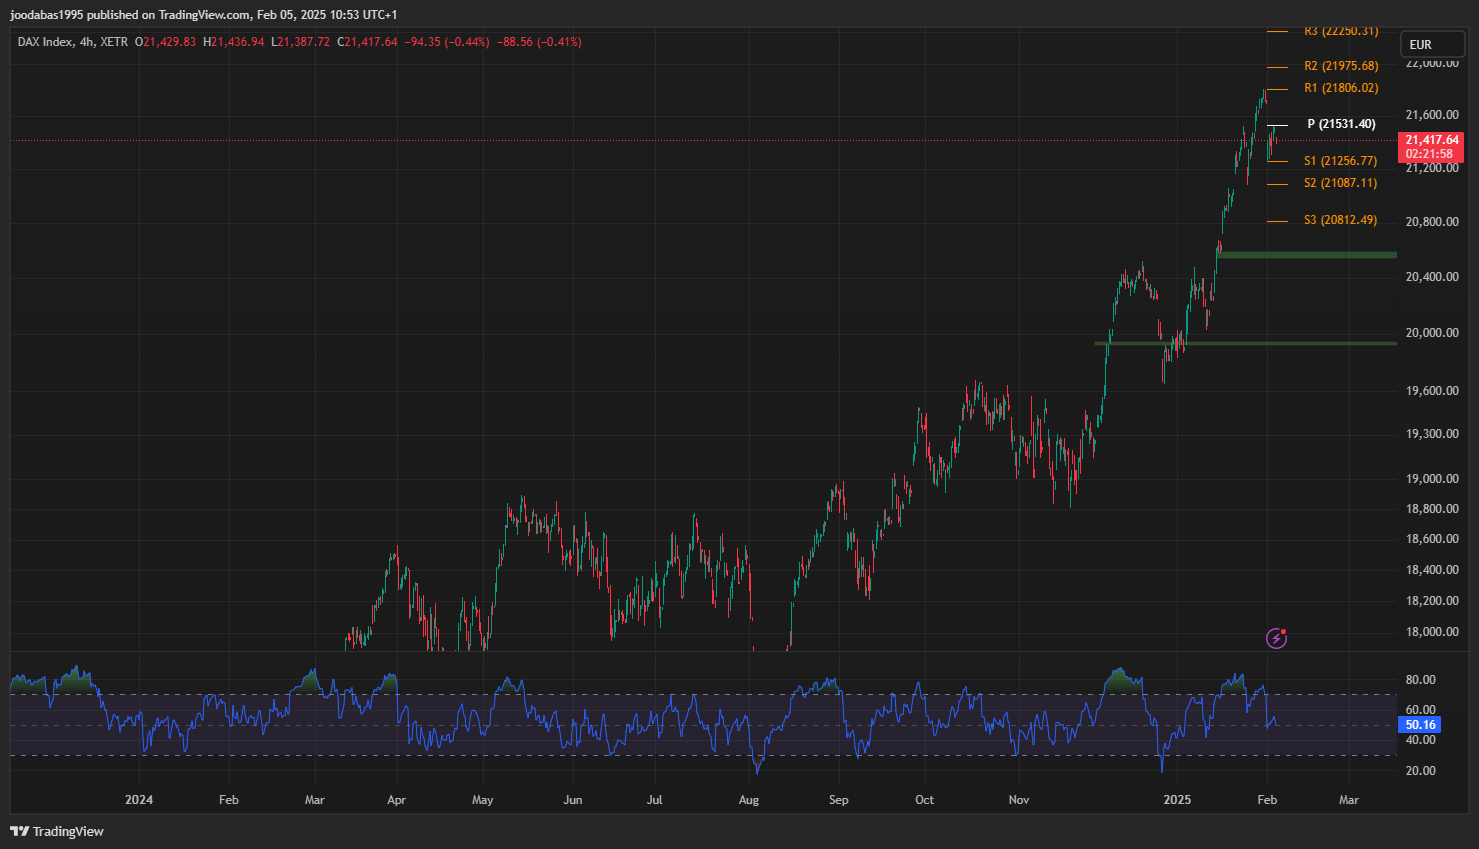The width and height of the screenshot is (1479, 849).
Task: Select the R1 (21806.02) resistance label
Action: tap(1340, 88)
